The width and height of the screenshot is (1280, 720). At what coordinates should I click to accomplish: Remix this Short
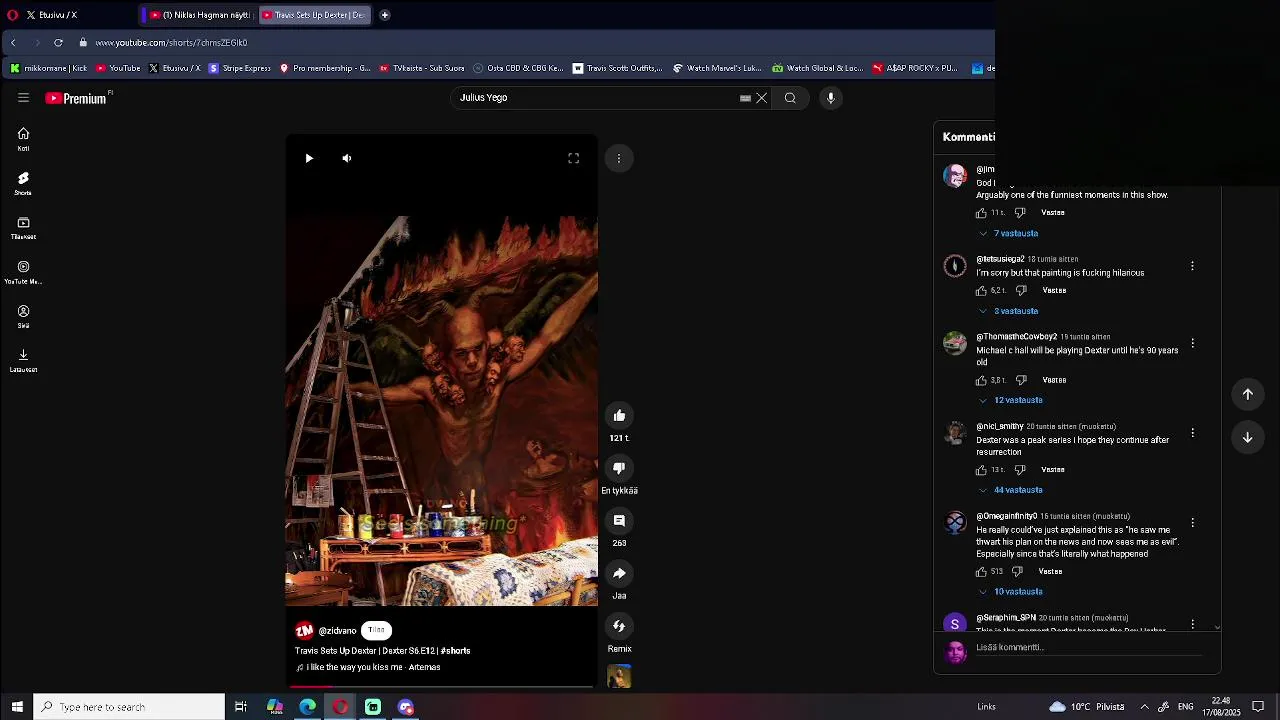[619, 626]
